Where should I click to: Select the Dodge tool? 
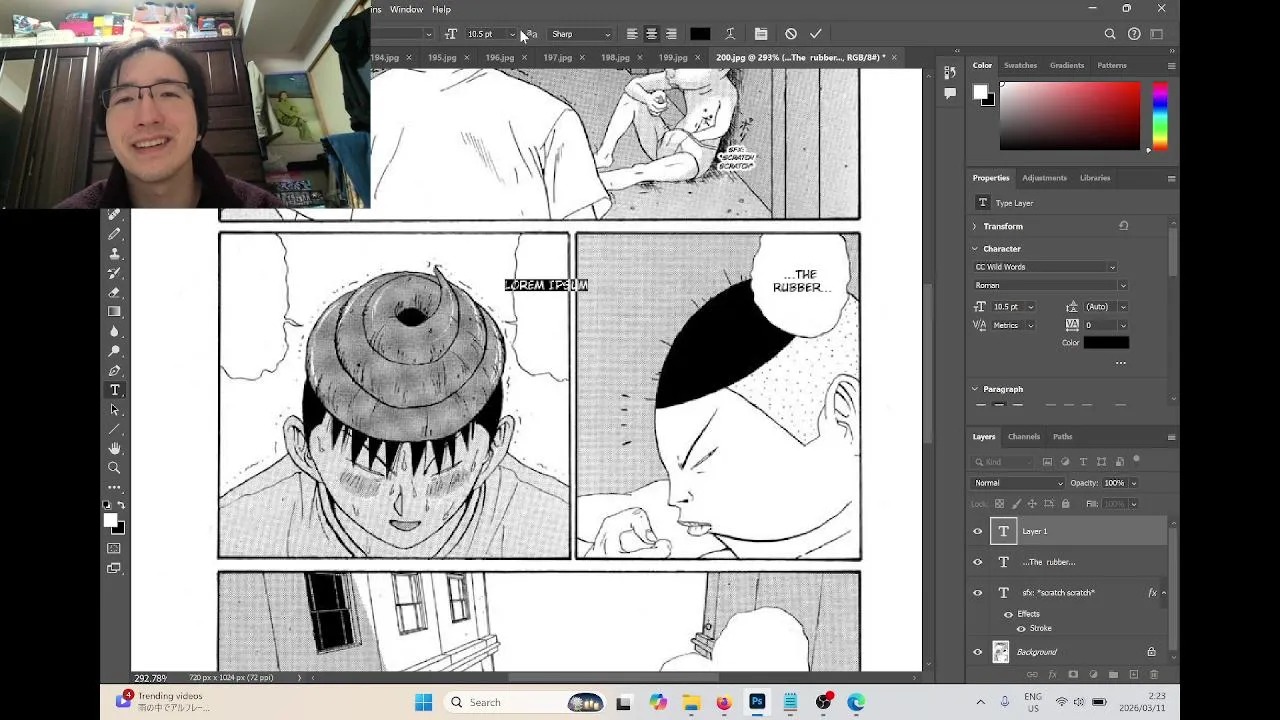[114, 351]
